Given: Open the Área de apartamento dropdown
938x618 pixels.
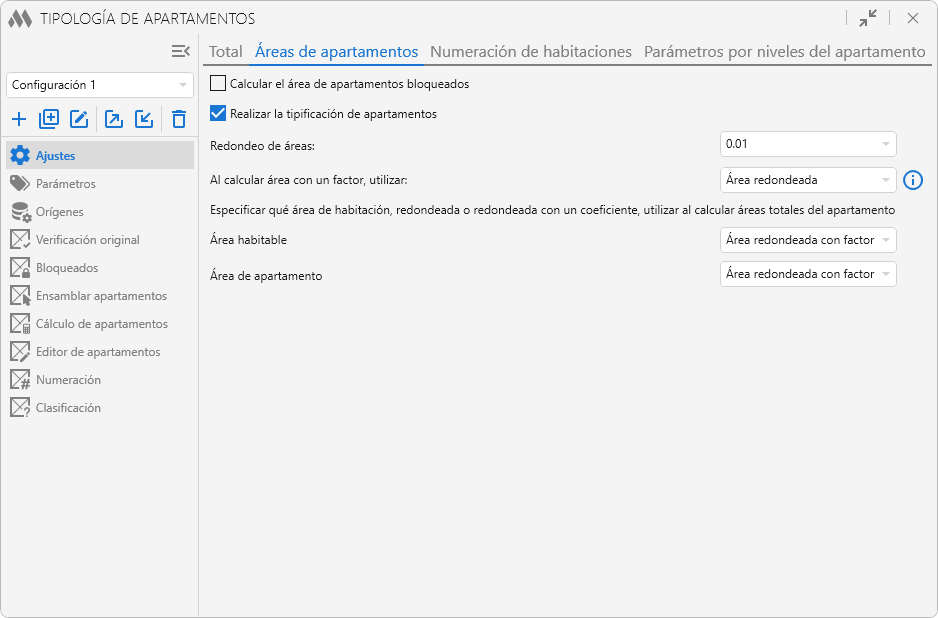Looking at the screenshot, I should coord(808,274).
